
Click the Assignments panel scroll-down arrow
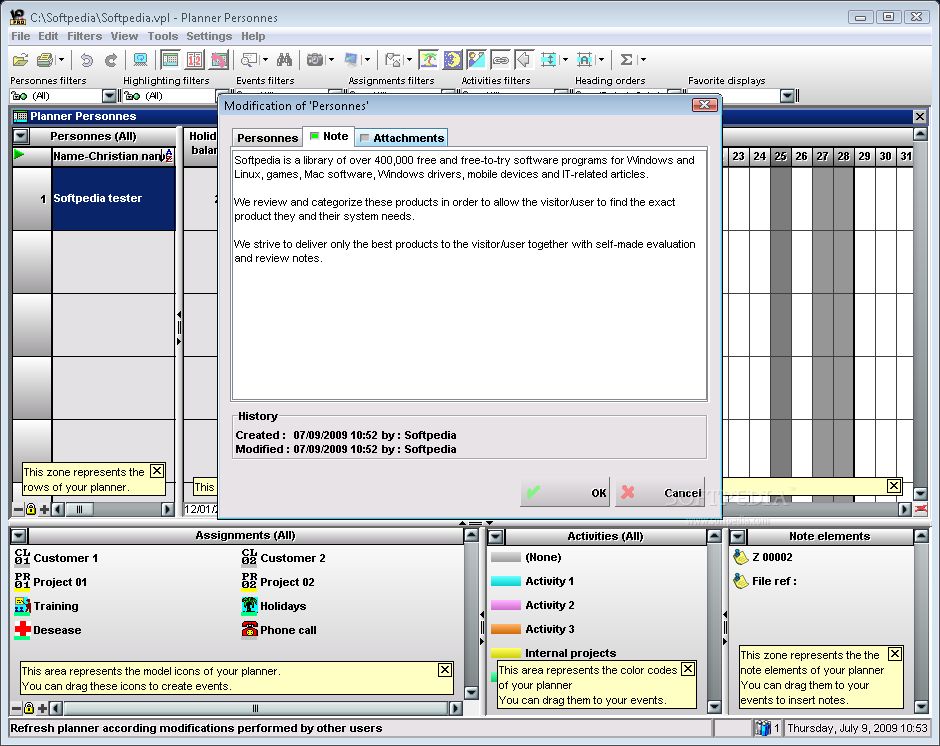pyautogui.click(x=471, y=693)
